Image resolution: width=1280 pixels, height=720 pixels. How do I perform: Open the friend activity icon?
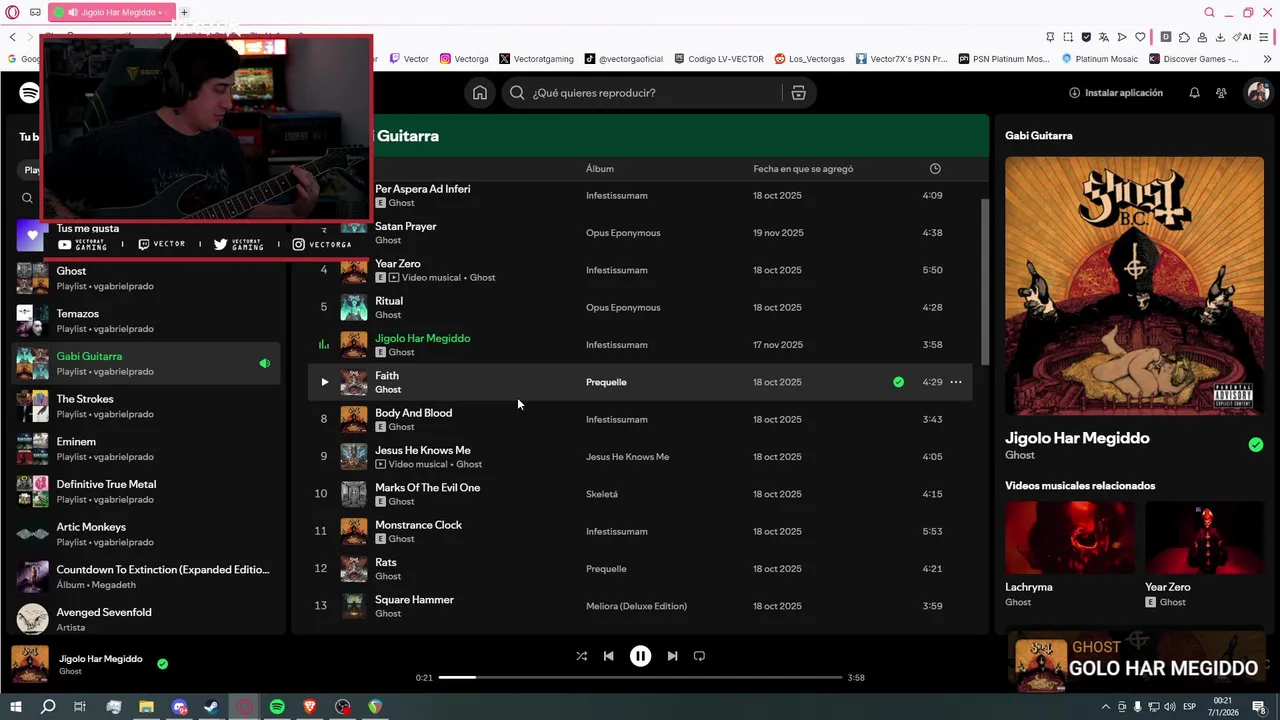coord(1221,93)
